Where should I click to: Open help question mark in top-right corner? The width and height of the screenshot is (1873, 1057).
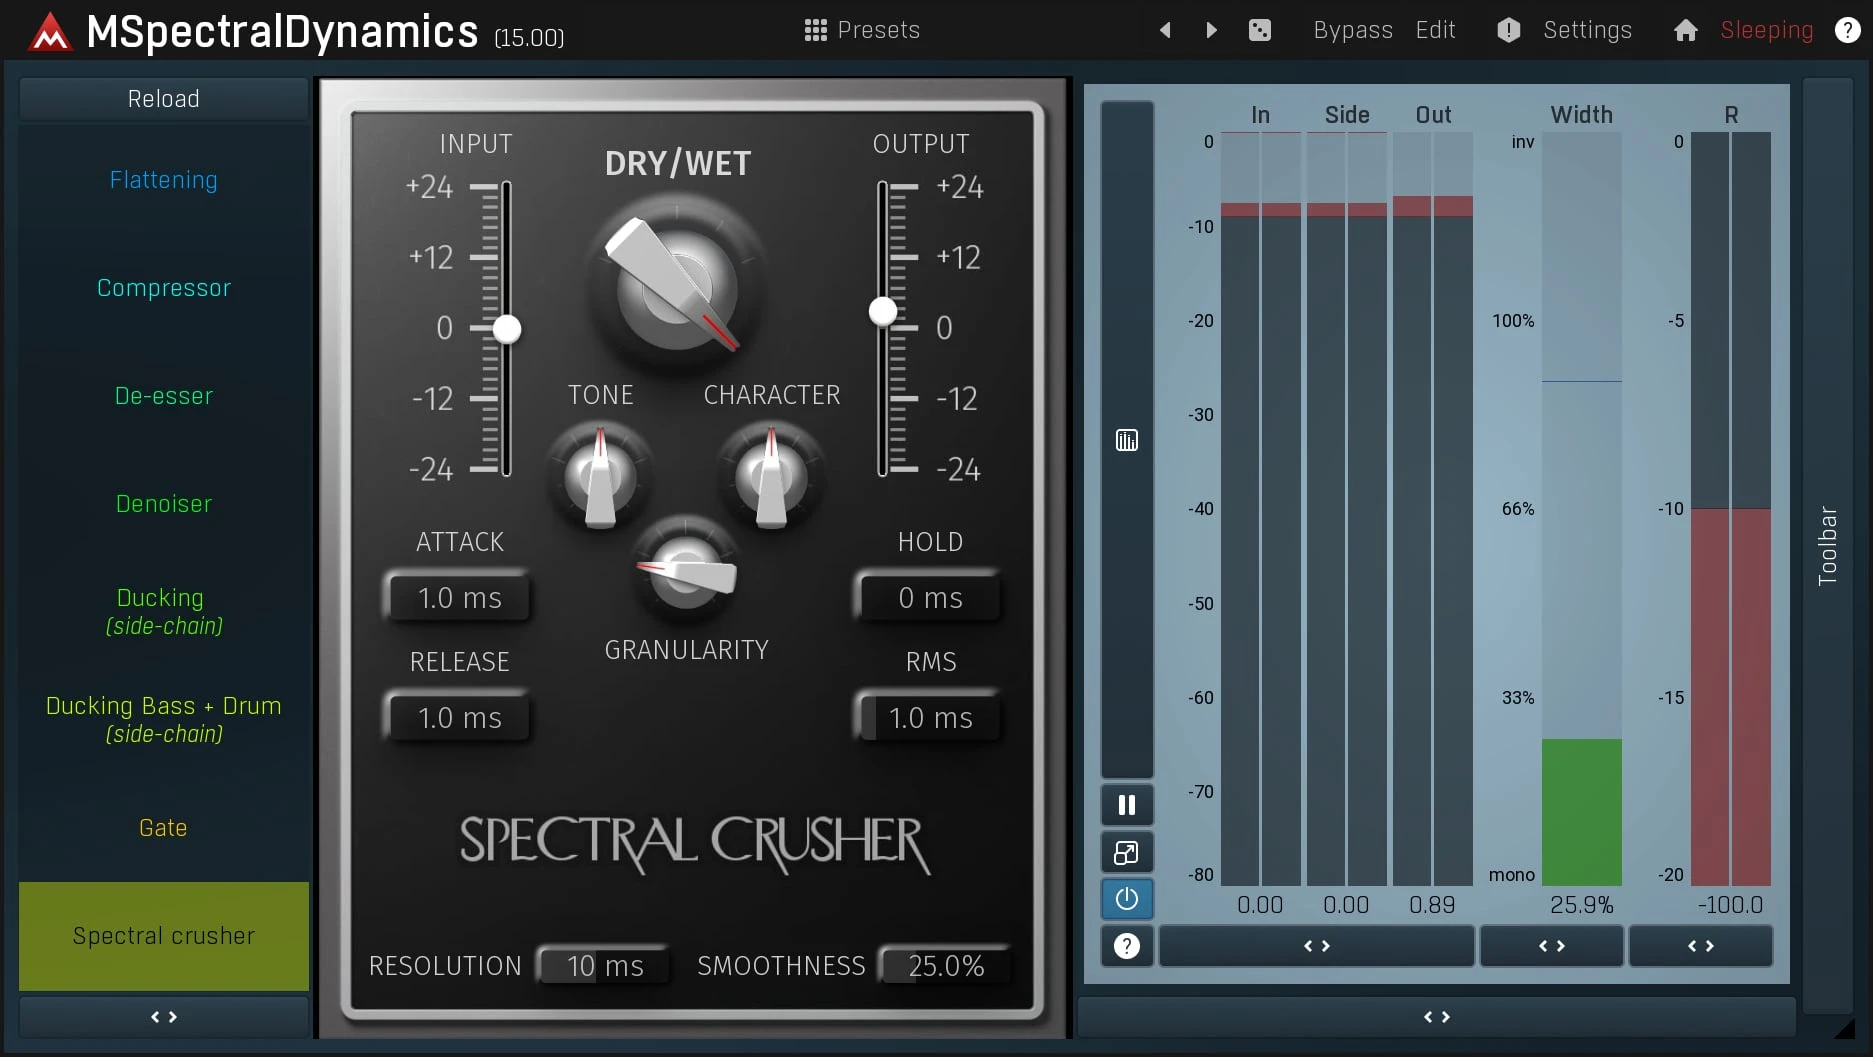[1847, 30]
